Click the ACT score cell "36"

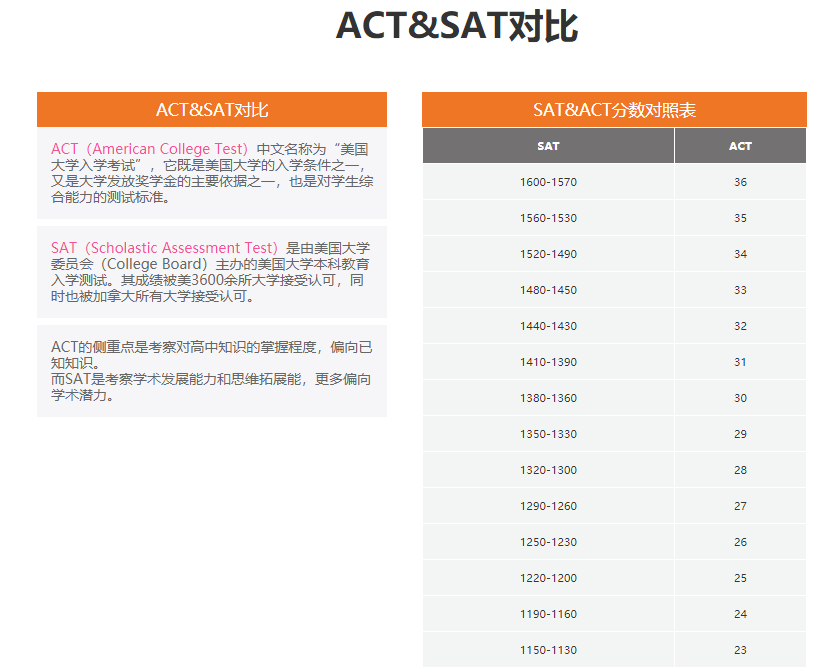740,182
